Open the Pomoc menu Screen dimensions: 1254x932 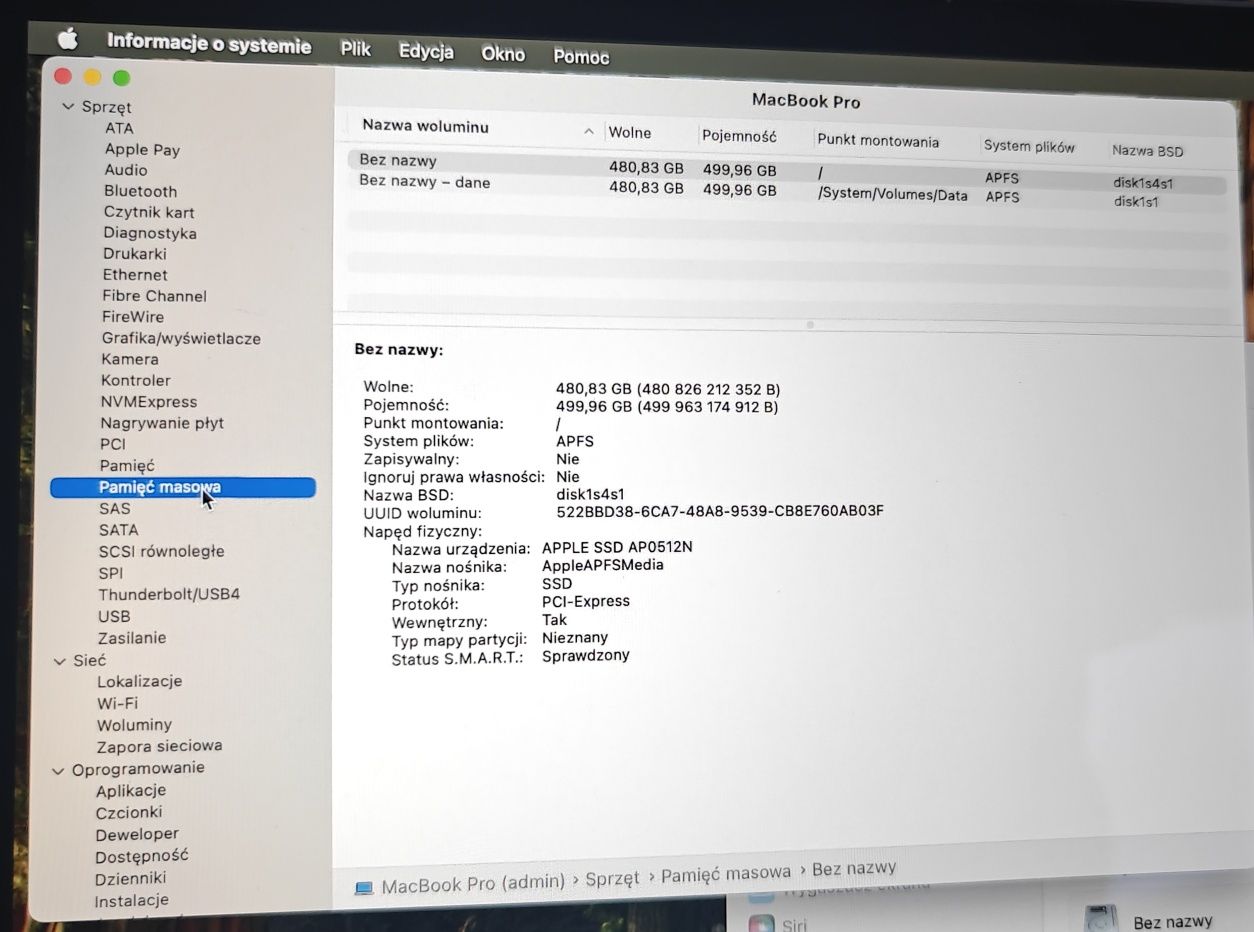[581, 57]
